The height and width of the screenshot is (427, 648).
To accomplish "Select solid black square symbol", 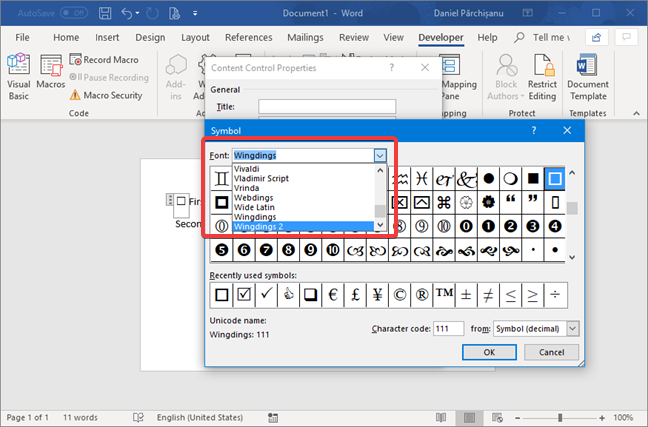I will coord(533,179).
